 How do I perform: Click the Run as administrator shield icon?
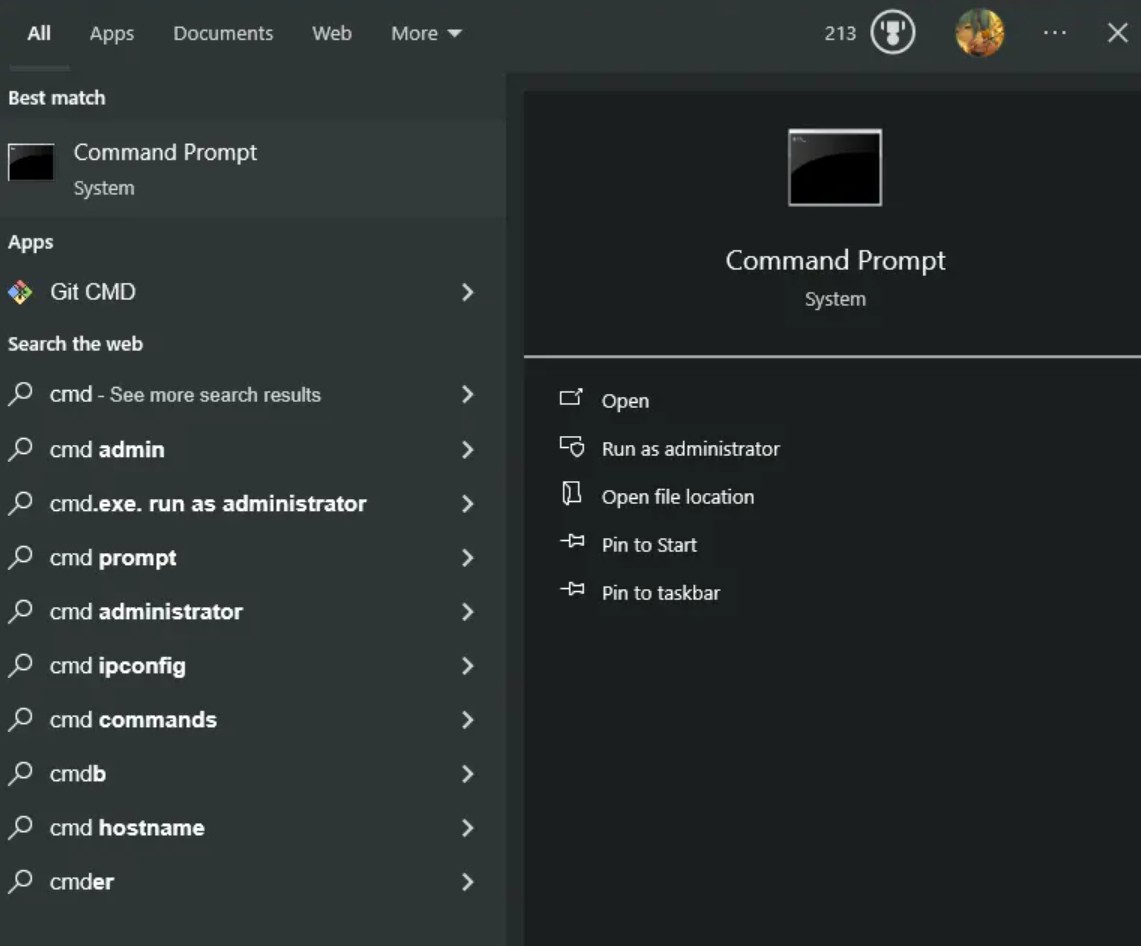click(x=571, y=446)
